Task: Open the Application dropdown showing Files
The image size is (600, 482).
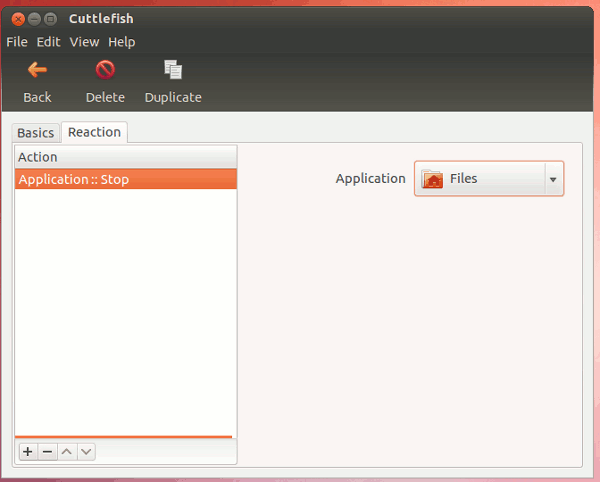Action: point(489,179)
